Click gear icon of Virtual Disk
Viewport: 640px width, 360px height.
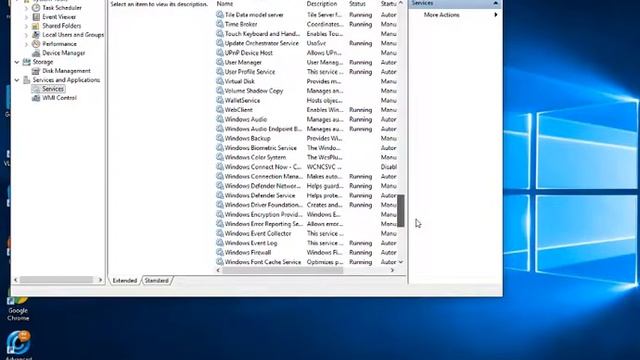pos(220,81)
